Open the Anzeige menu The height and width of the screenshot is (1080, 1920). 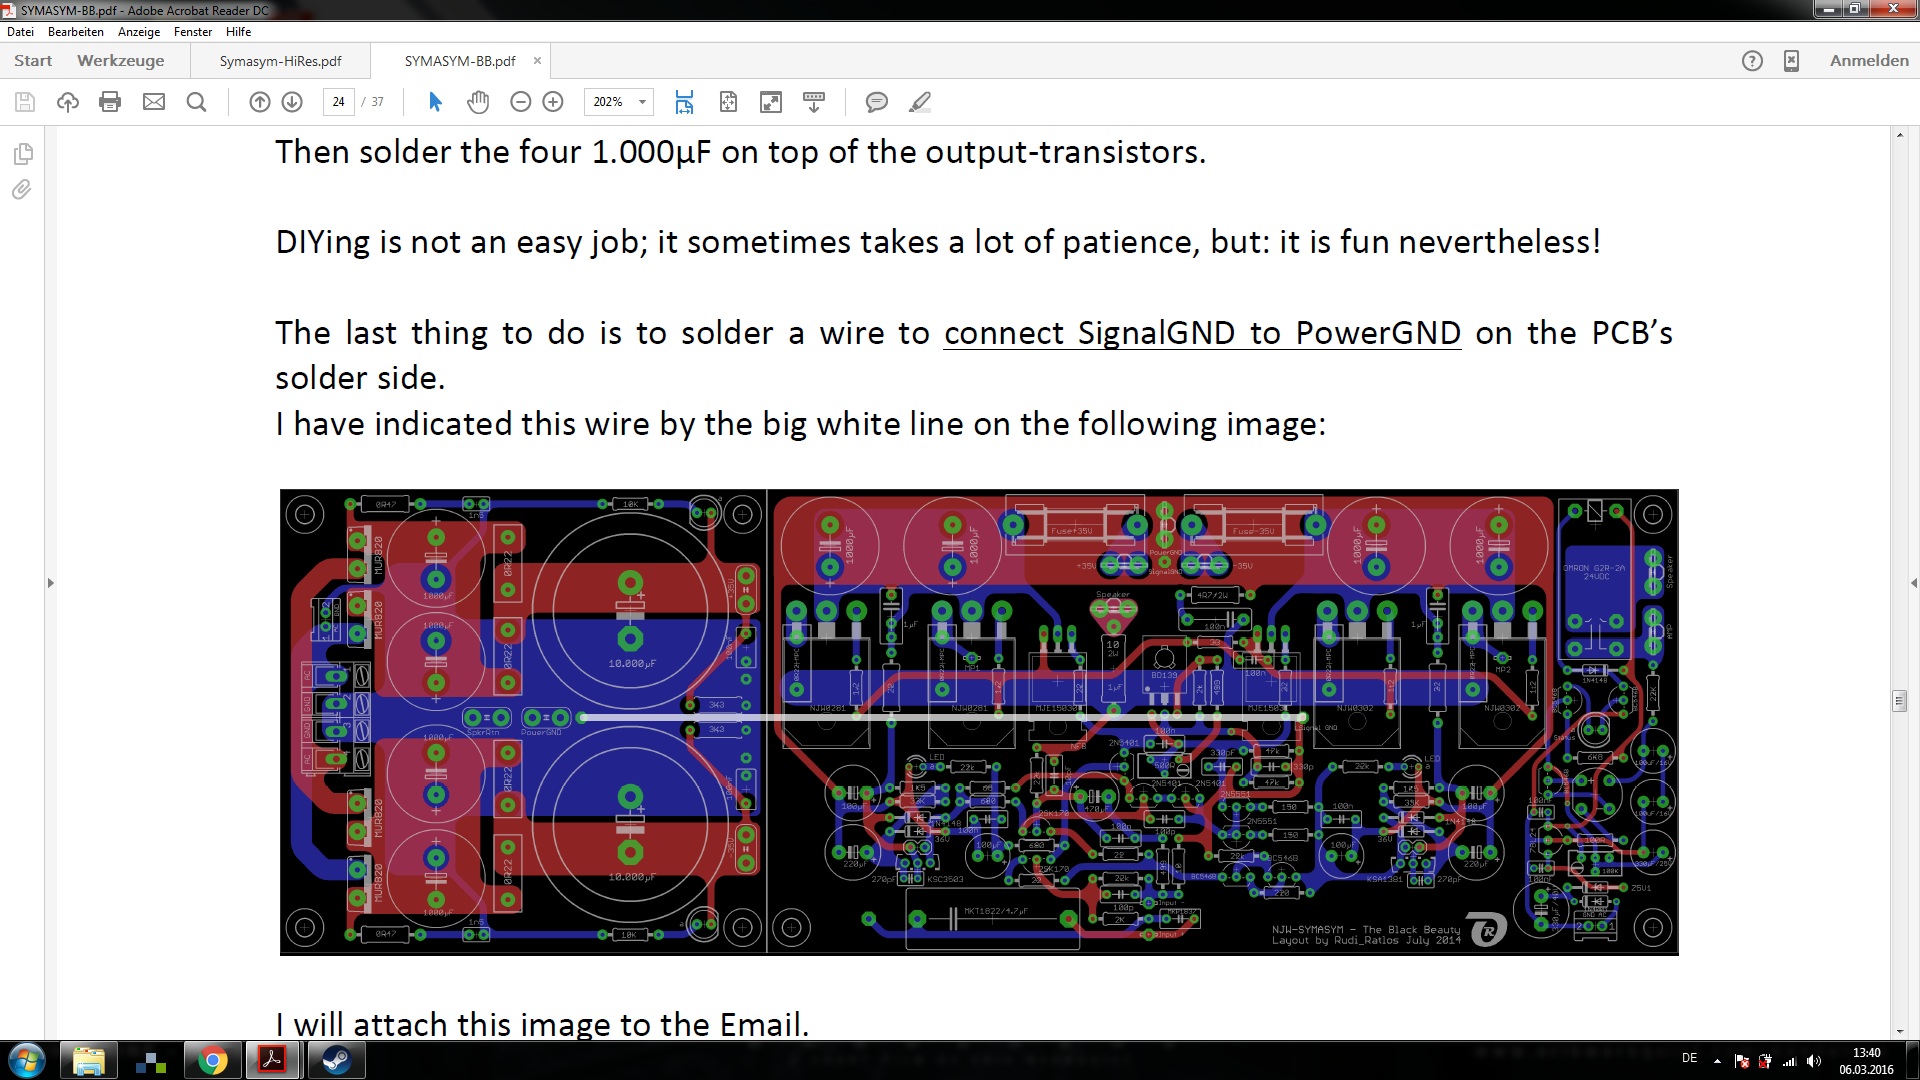139,32
